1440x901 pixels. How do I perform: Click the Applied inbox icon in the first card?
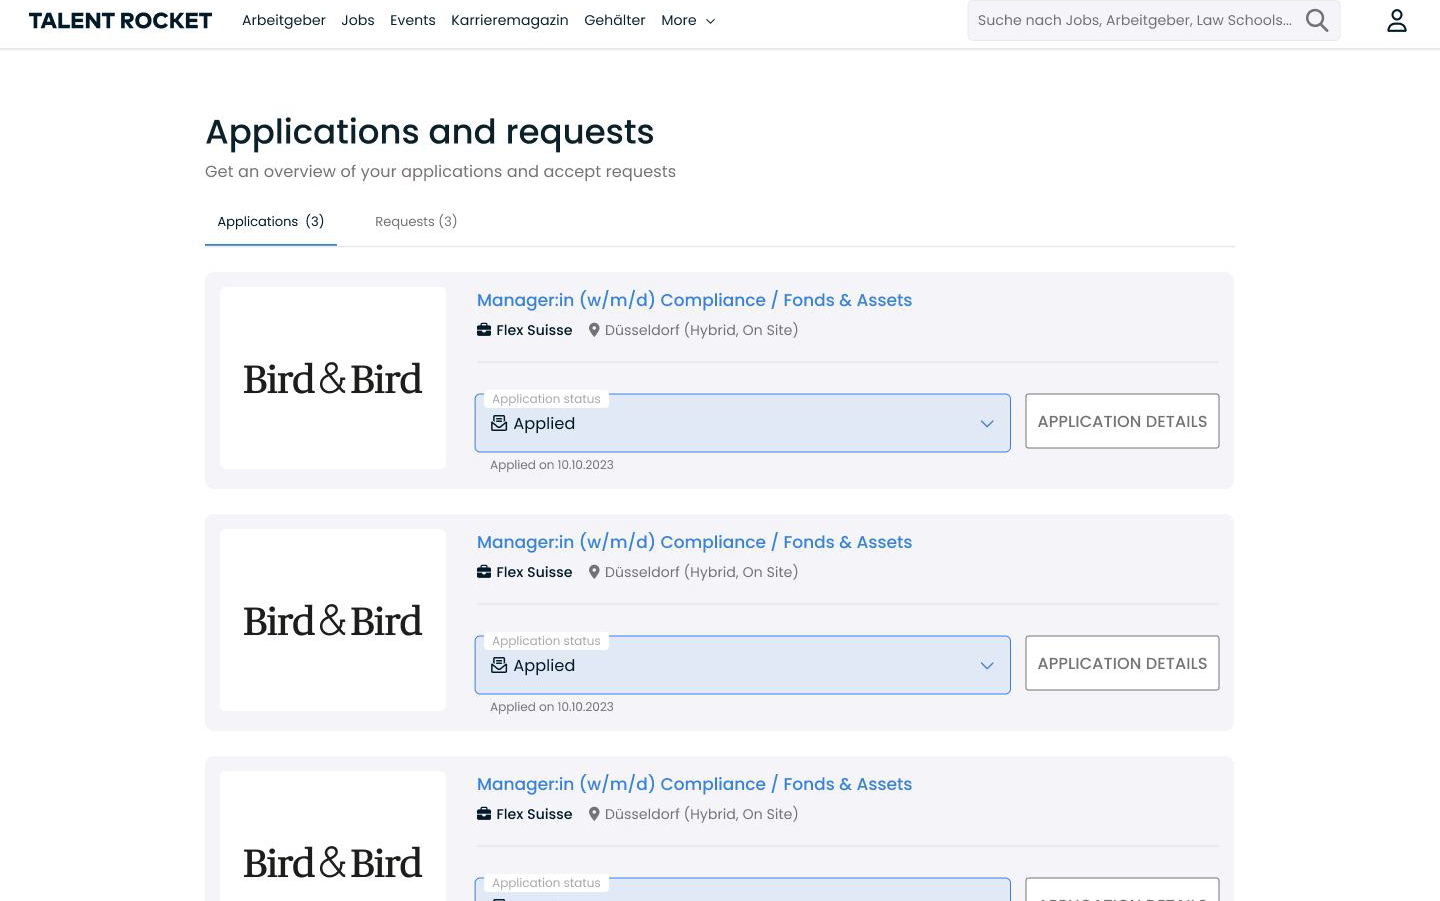[499, 423]
